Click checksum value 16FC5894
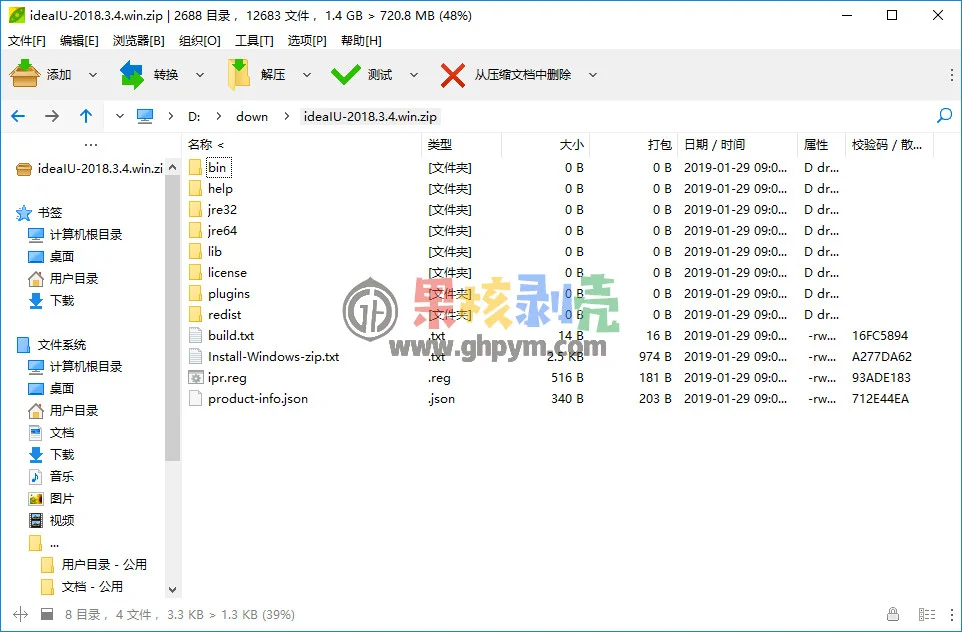This screenshot has width=962, height=632. point(880,336)
